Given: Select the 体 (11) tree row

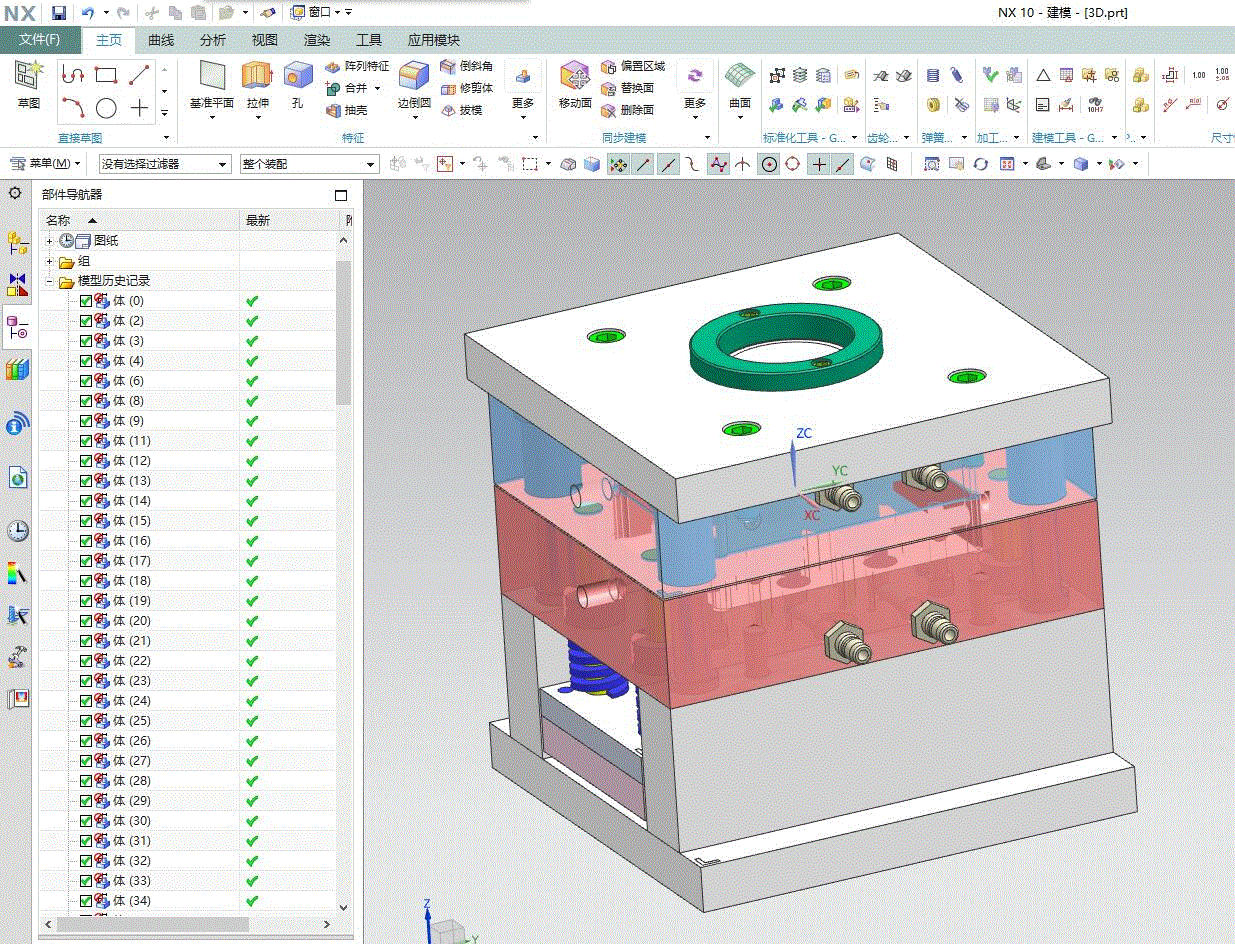Looking at the screenshot, I should pos(188,441).
